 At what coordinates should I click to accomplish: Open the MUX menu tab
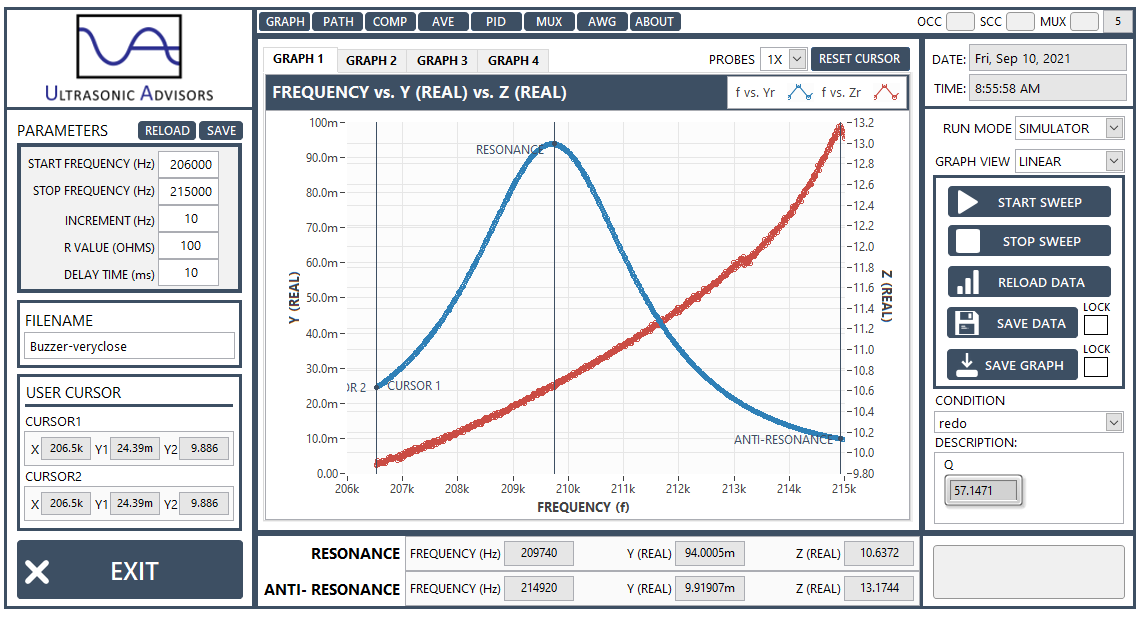coord(549,22)
